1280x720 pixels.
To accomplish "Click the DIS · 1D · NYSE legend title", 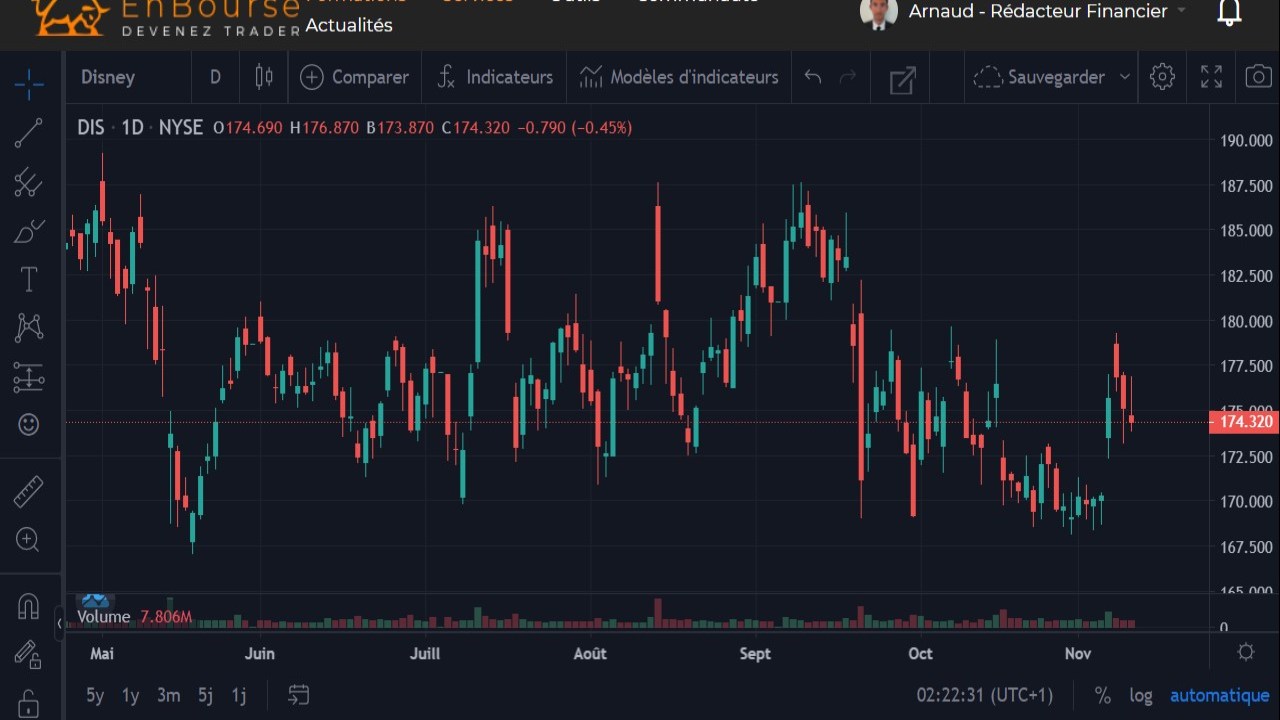I will click(x=140, y=127).
